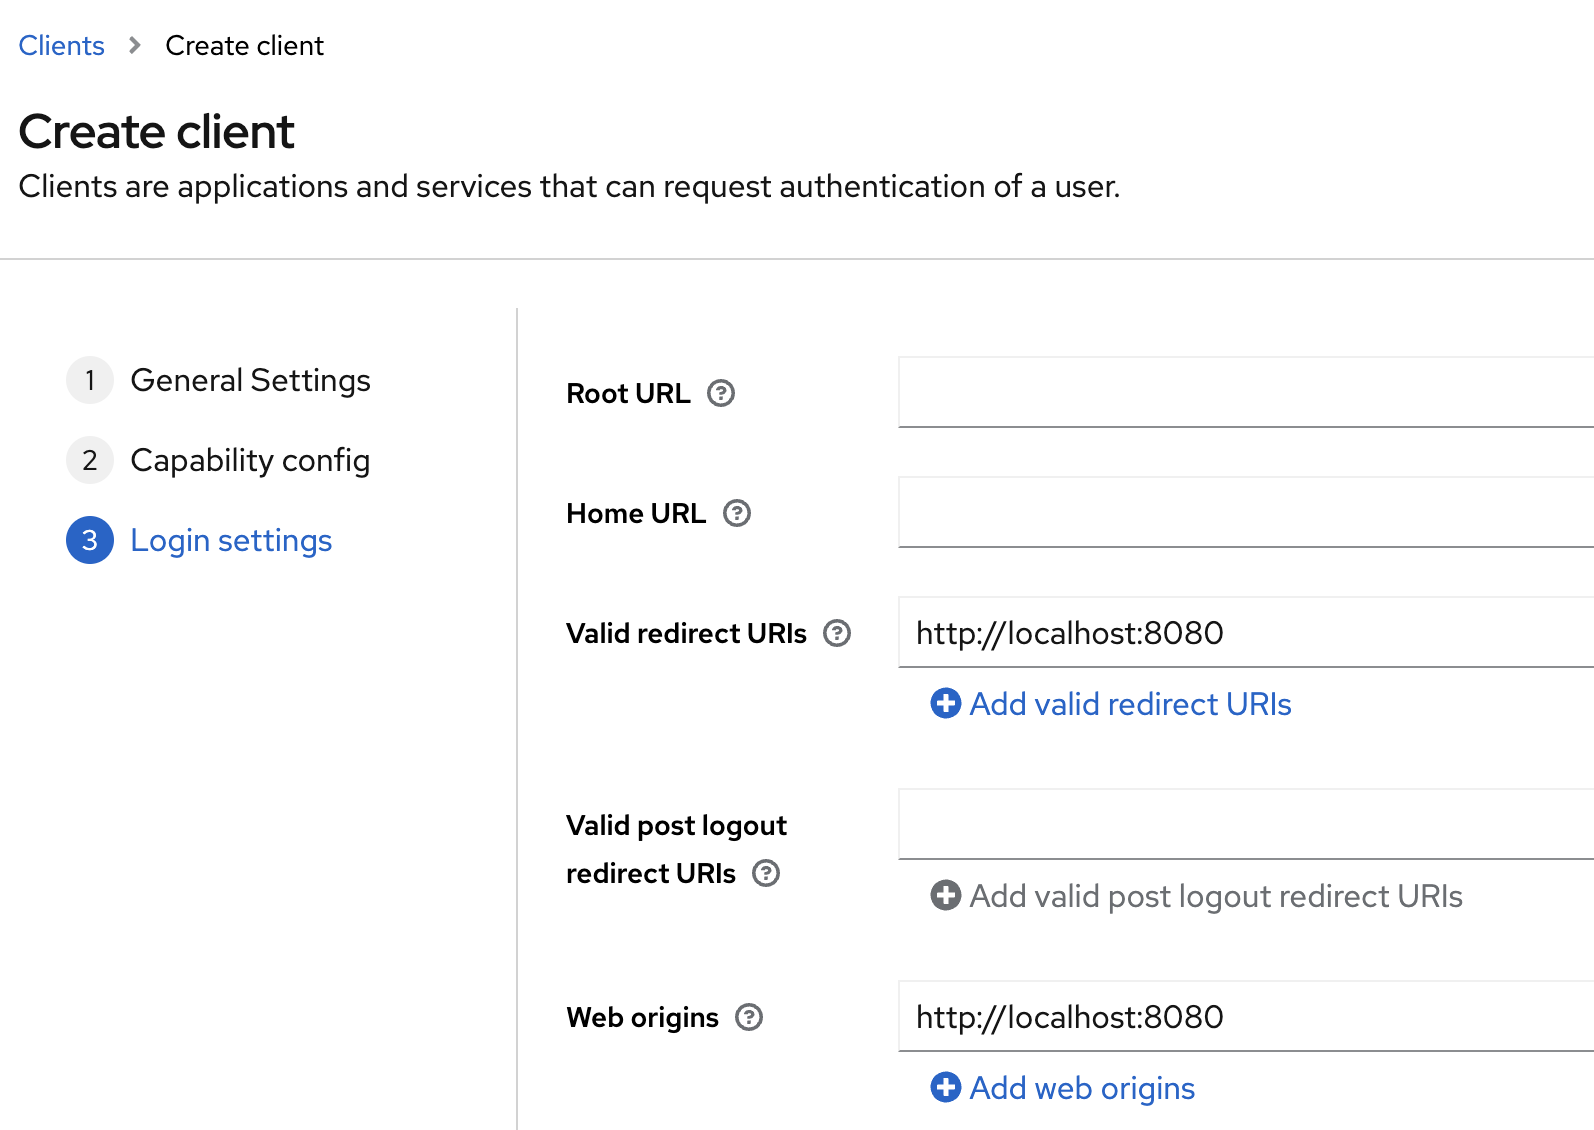This screenshot has width=1594, height=1130.
Task: Click the Root URL label
Action: coord(628,393)
